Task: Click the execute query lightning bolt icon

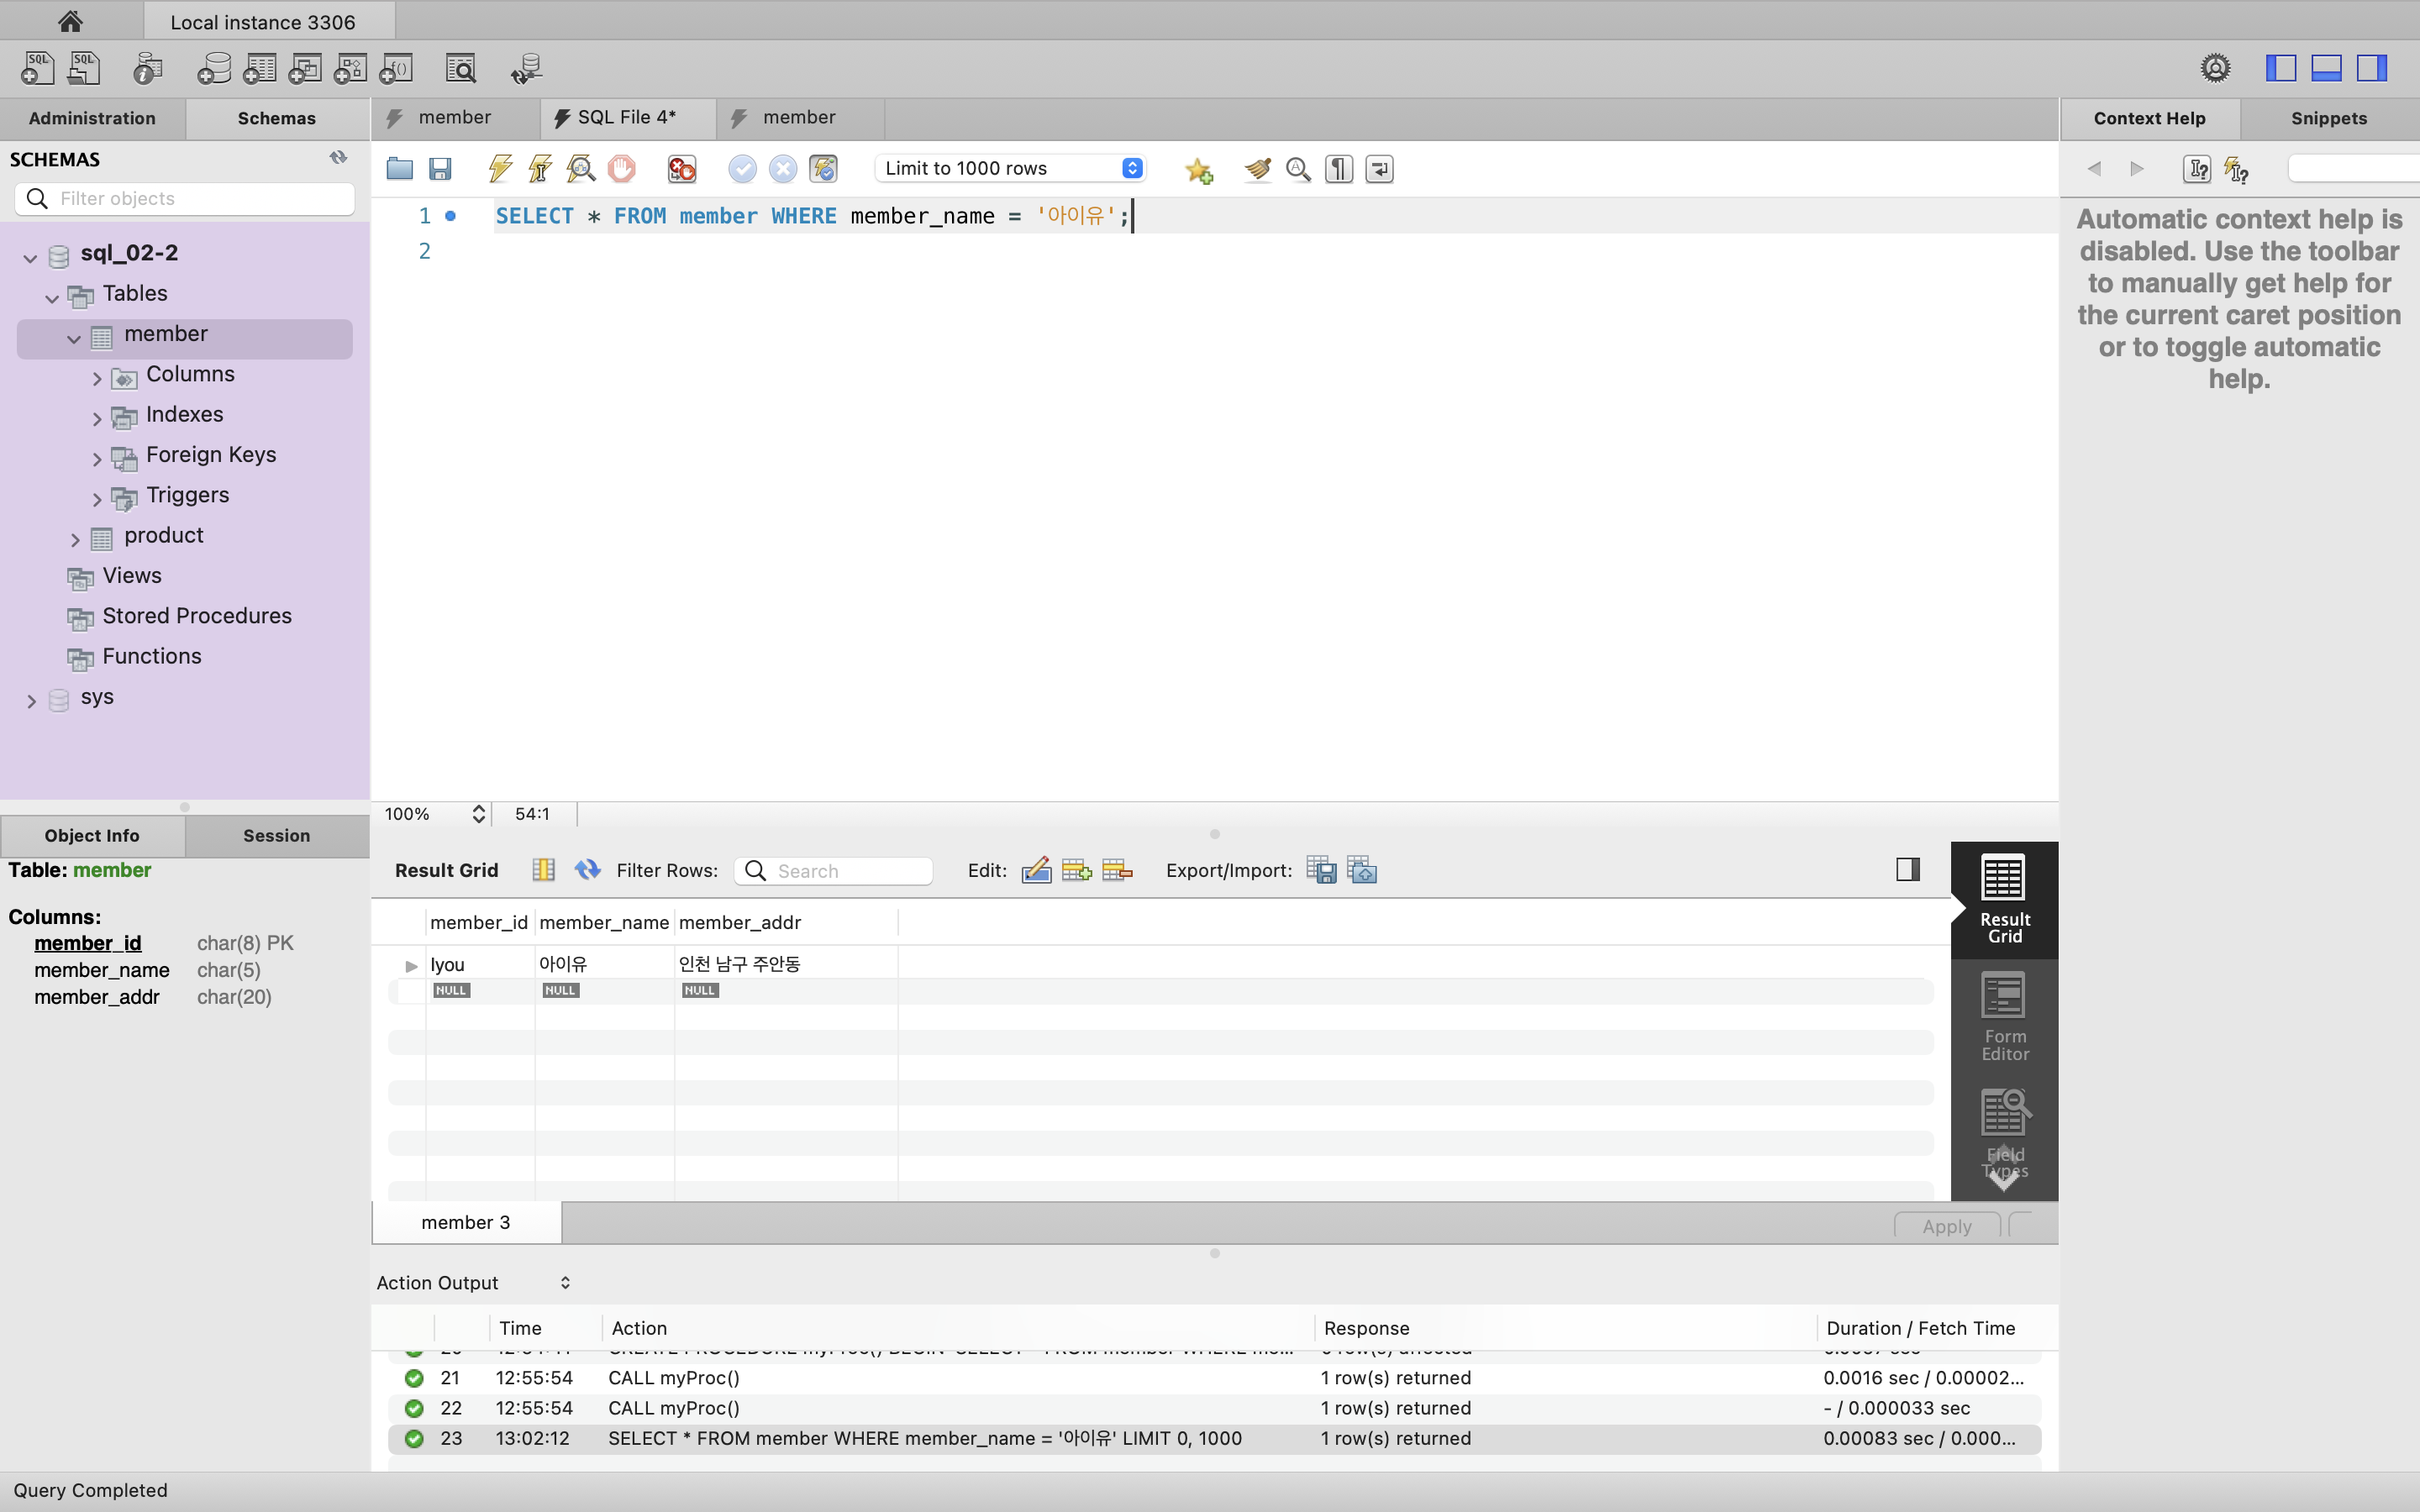Action: (500, 169)
